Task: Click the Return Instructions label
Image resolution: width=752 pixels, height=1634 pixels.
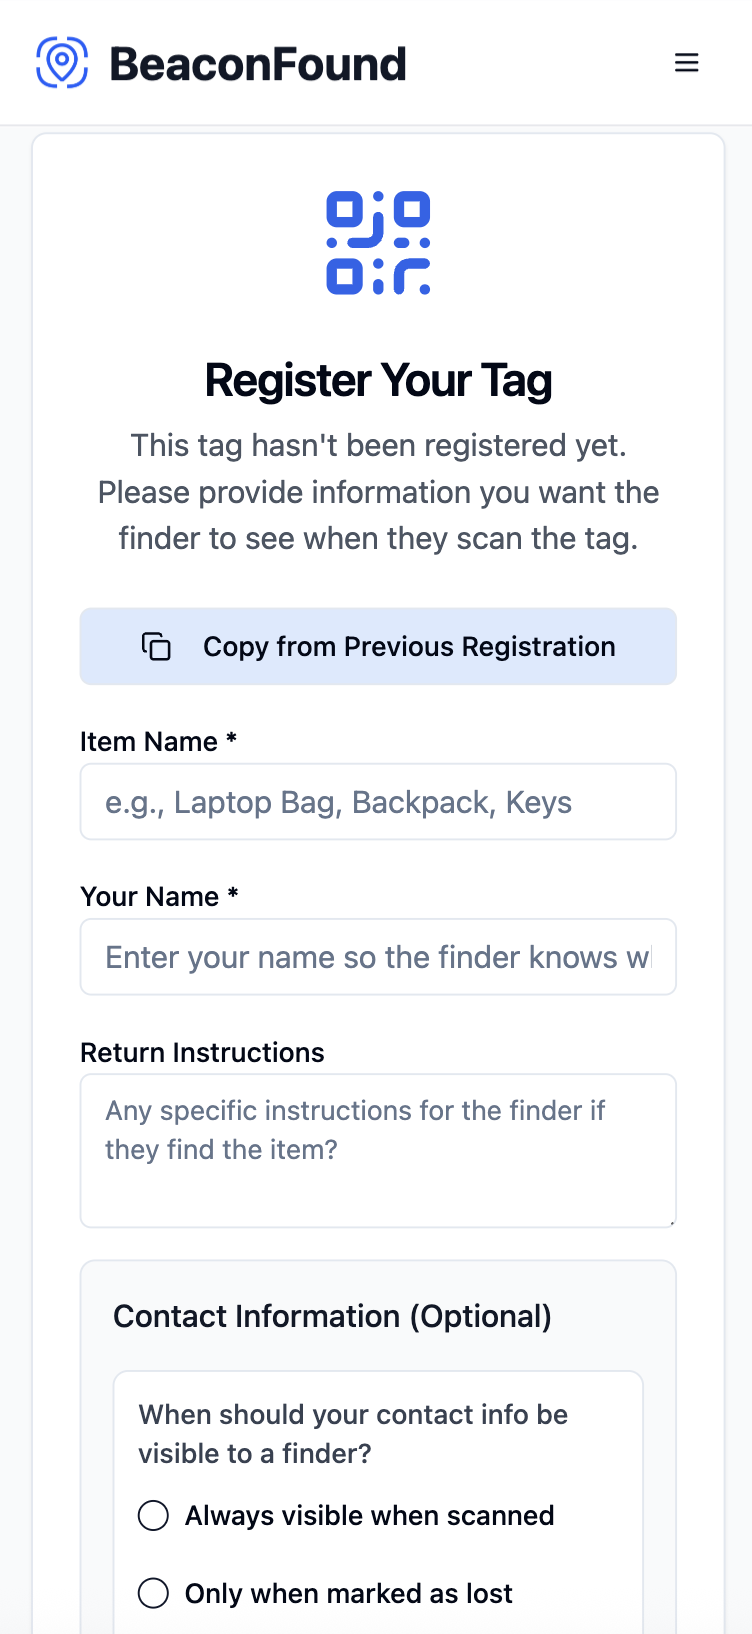Action: click(x=202, y=1053)
